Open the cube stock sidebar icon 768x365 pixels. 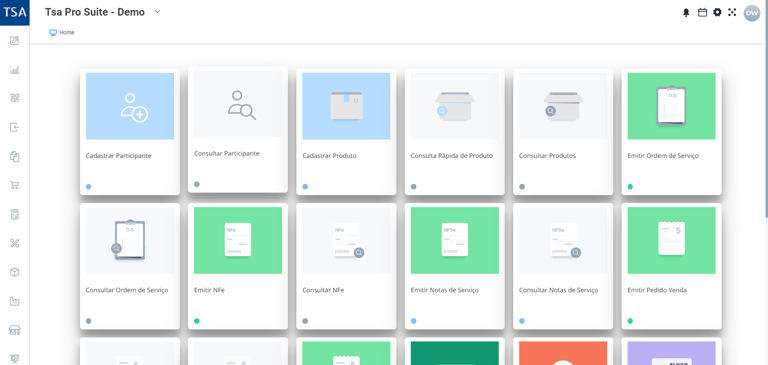[15, 272]
